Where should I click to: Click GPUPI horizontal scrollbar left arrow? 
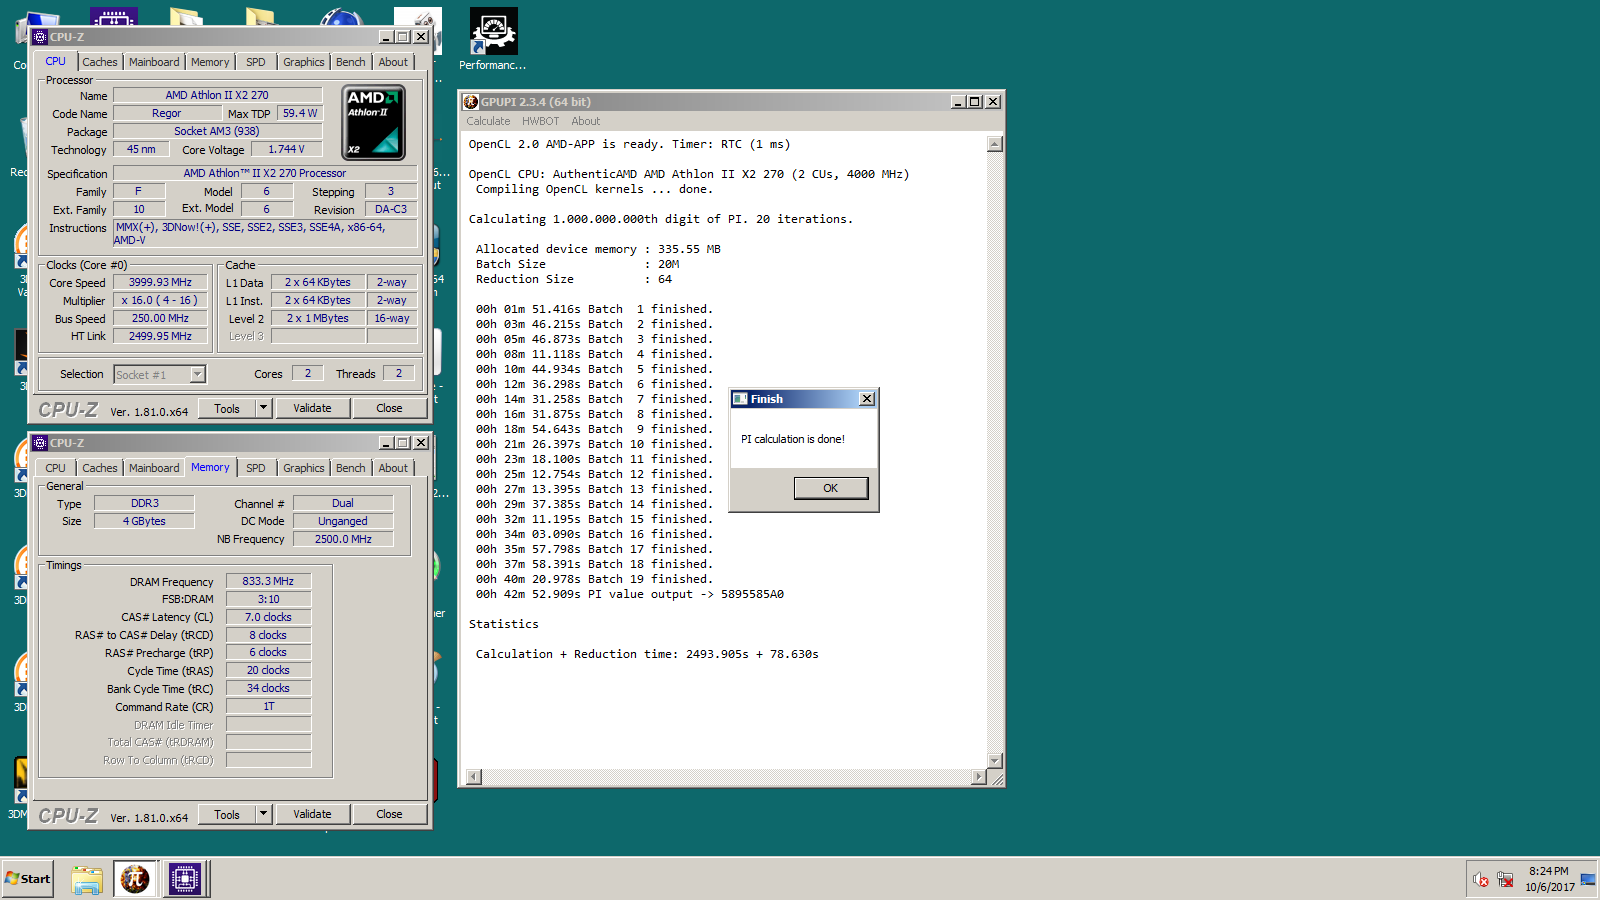tap(474, 777)
